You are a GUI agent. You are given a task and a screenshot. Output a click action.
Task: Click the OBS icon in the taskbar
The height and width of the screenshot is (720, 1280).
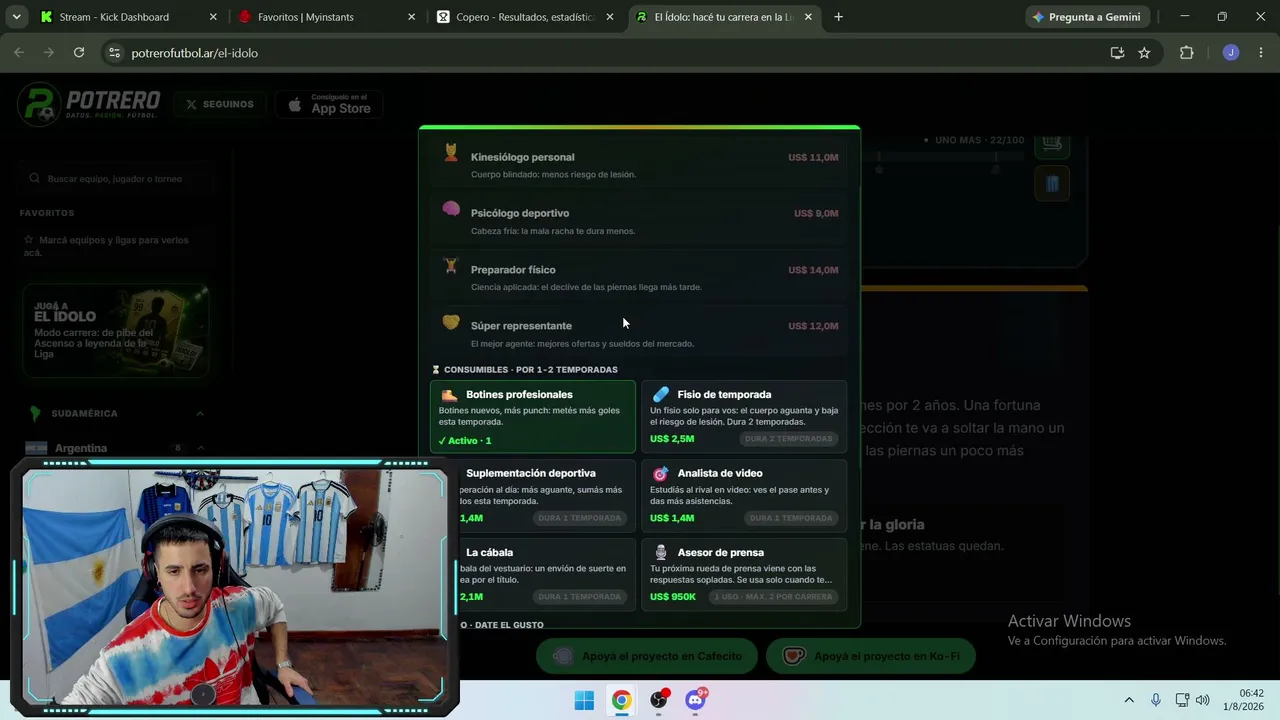(x=658, y=700)
